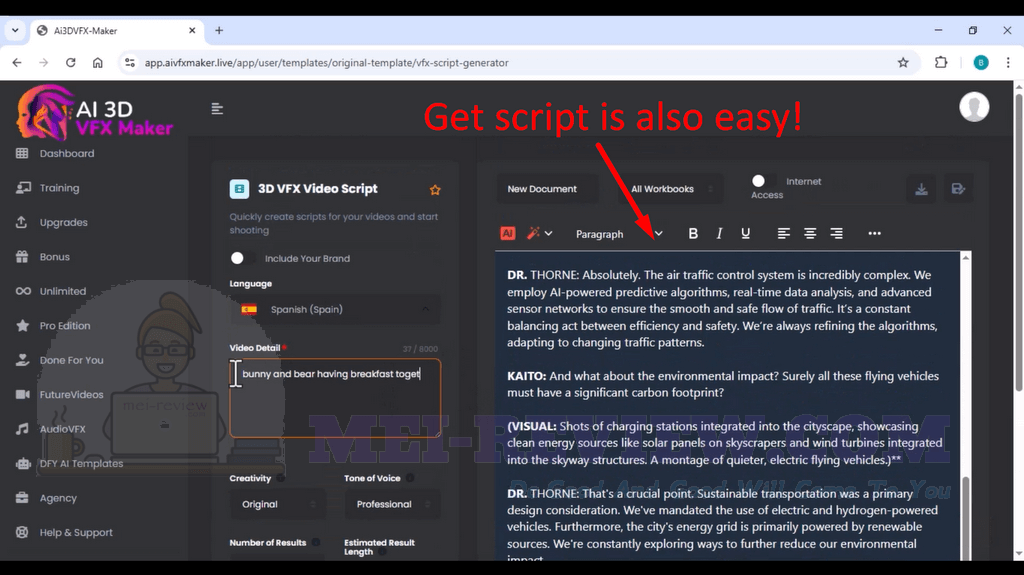Screen dimensions: 1024x575
Task: Open the tab search dropdown arrow
Action: [15, 31]
